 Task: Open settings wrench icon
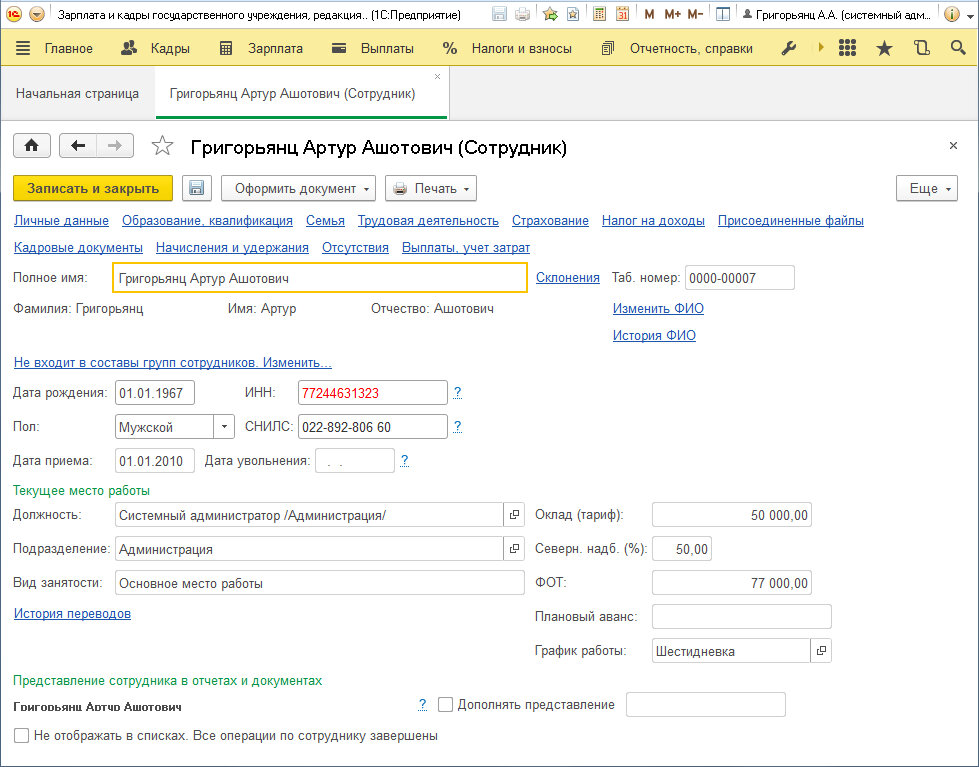coord(789,48)
